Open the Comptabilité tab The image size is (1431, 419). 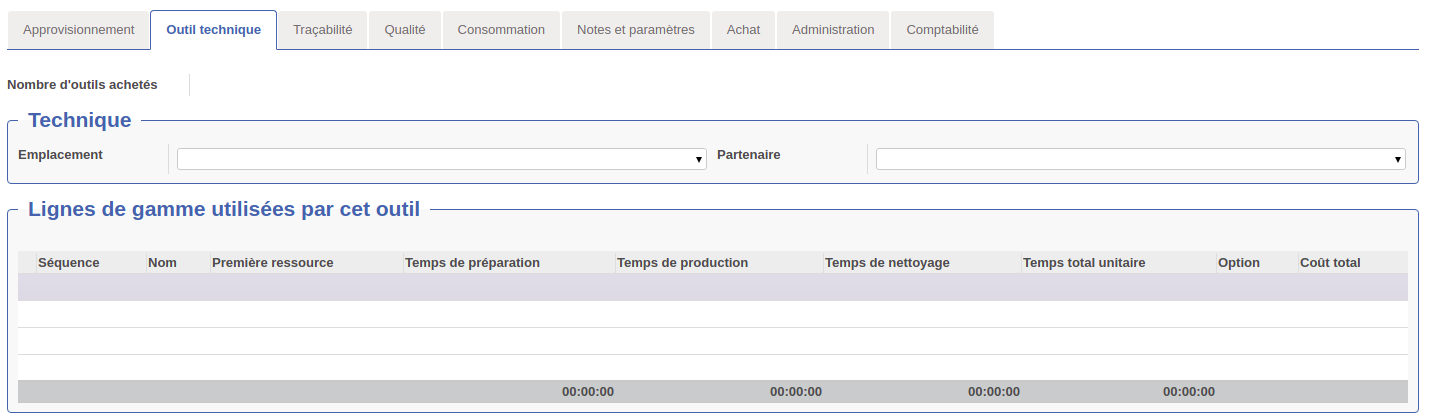click(942, 30)
